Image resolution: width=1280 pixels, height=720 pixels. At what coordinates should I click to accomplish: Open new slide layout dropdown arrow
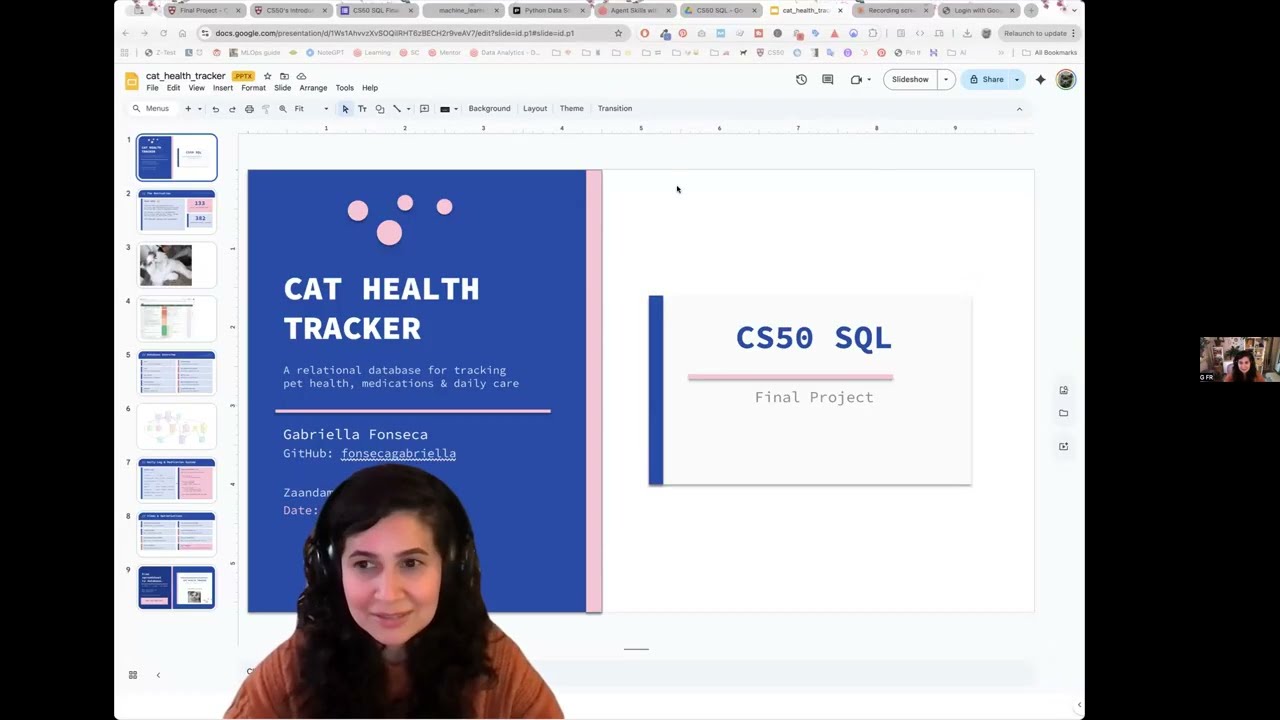199,108
